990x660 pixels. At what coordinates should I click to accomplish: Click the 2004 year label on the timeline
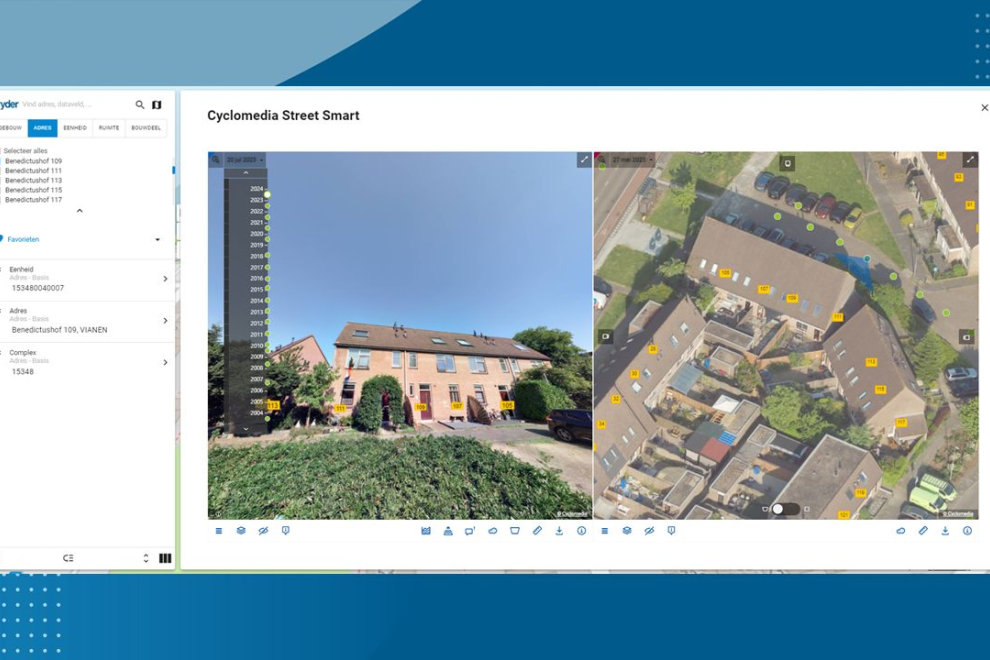[x=256, y=413]
